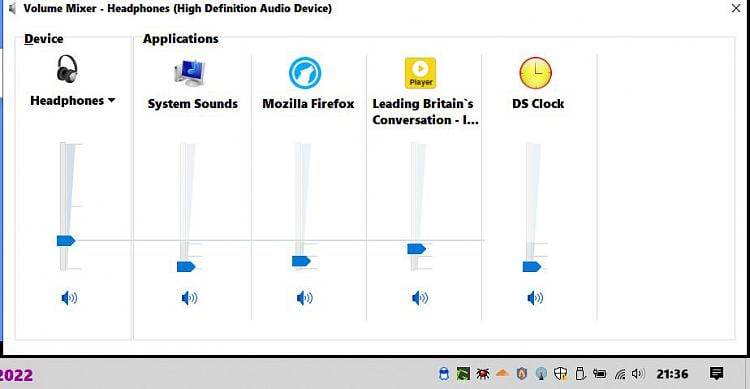Mute the Leading Britain's Conversation player
Screen dimensions: 750x389
(419, 298)
